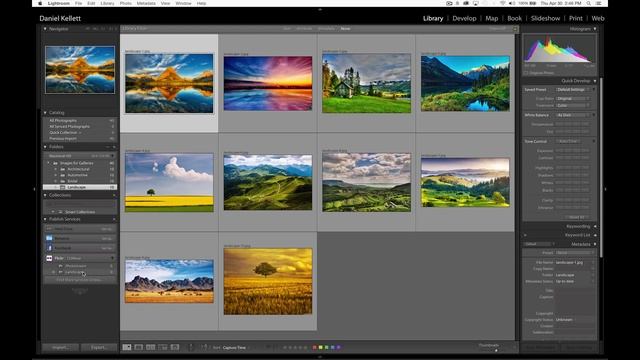Image resolution: width=640 pixels, height=360 pixels.
Task: Hide the filmstrip with the bottom edge arrow
Action: click(320, 357)
